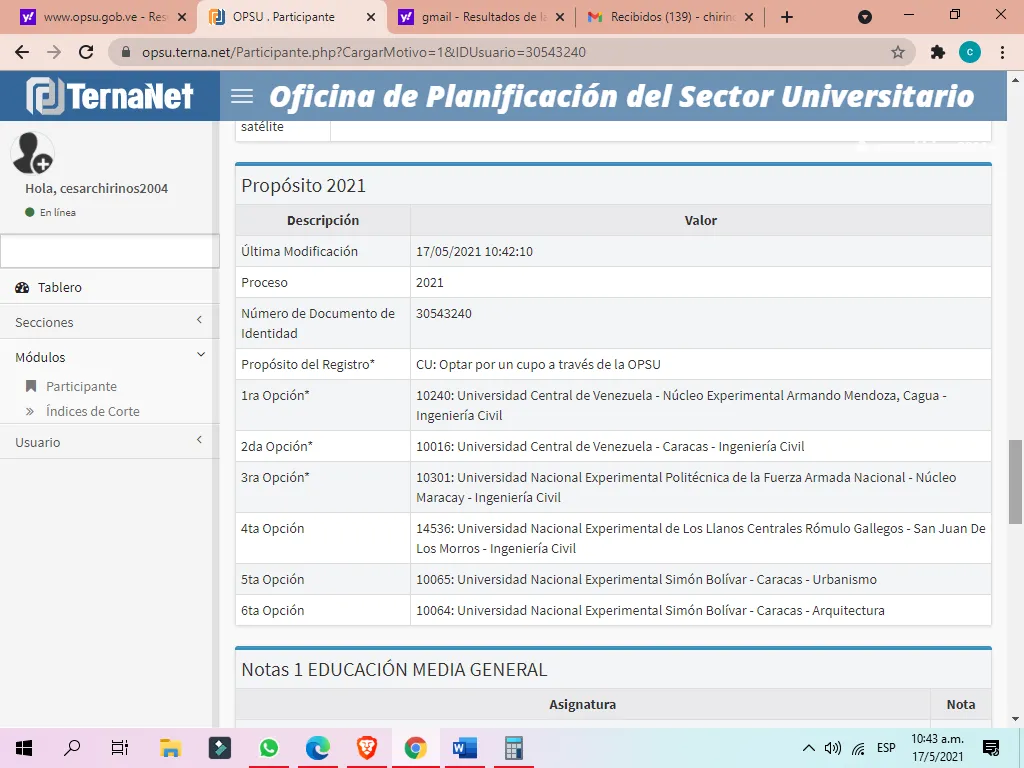Open a new browser tab
This screenshot has height=768, width=1024.
pos(787,17)
